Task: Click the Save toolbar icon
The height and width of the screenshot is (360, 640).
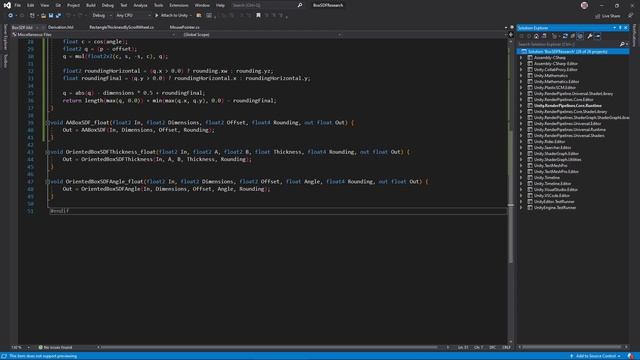Action: [x=51, y=16]
